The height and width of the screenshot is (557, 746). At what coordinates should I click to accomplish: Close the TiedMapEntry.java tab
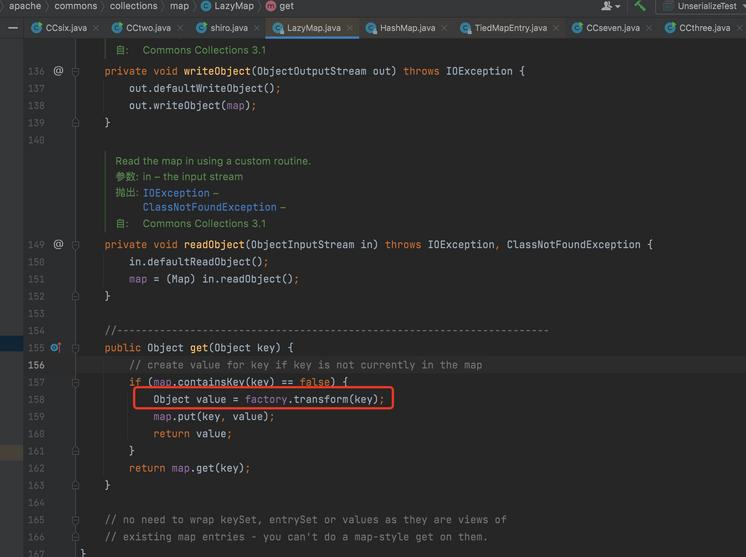click(x=556, y=28)
